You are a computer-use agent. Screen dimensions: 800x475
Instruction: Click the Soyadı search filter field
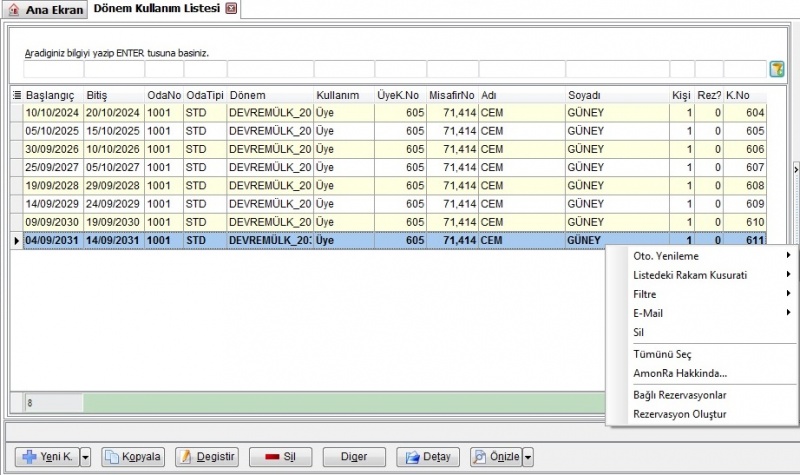(x=617, y=69)
